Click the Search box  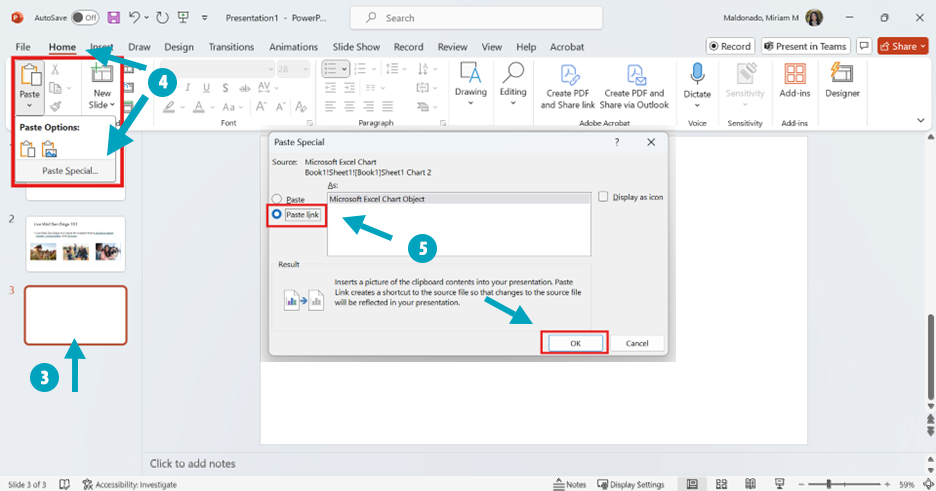point(476,18)
